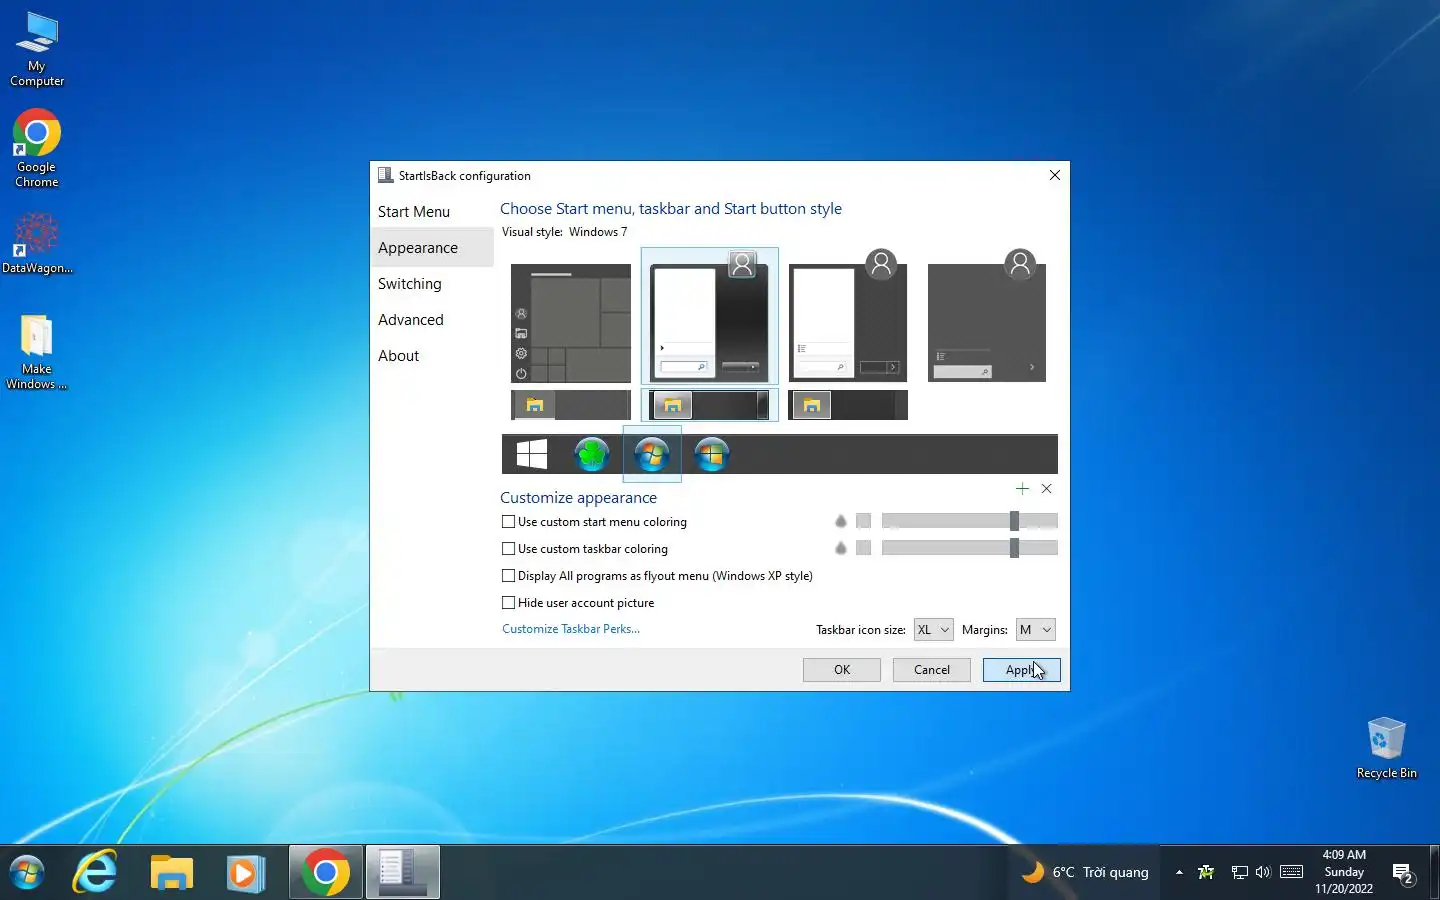The width and height of the screenshot is (1440, 900).
Task: Click the start menu color swatch
Action: tap(864, 521)
